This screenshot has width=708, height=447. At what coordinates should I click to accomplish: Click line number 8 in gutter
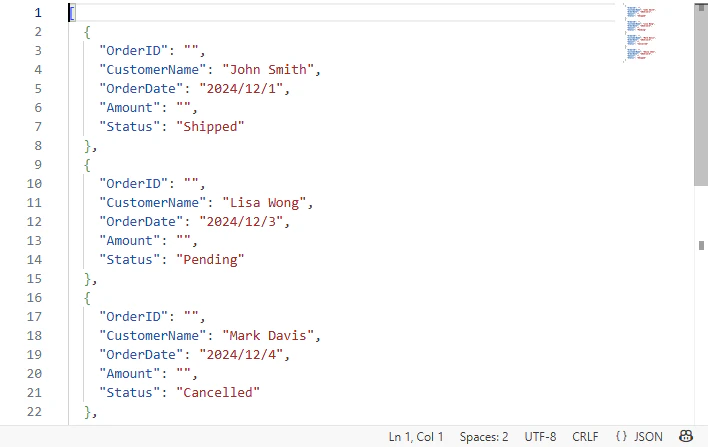[x=38, y=145]
